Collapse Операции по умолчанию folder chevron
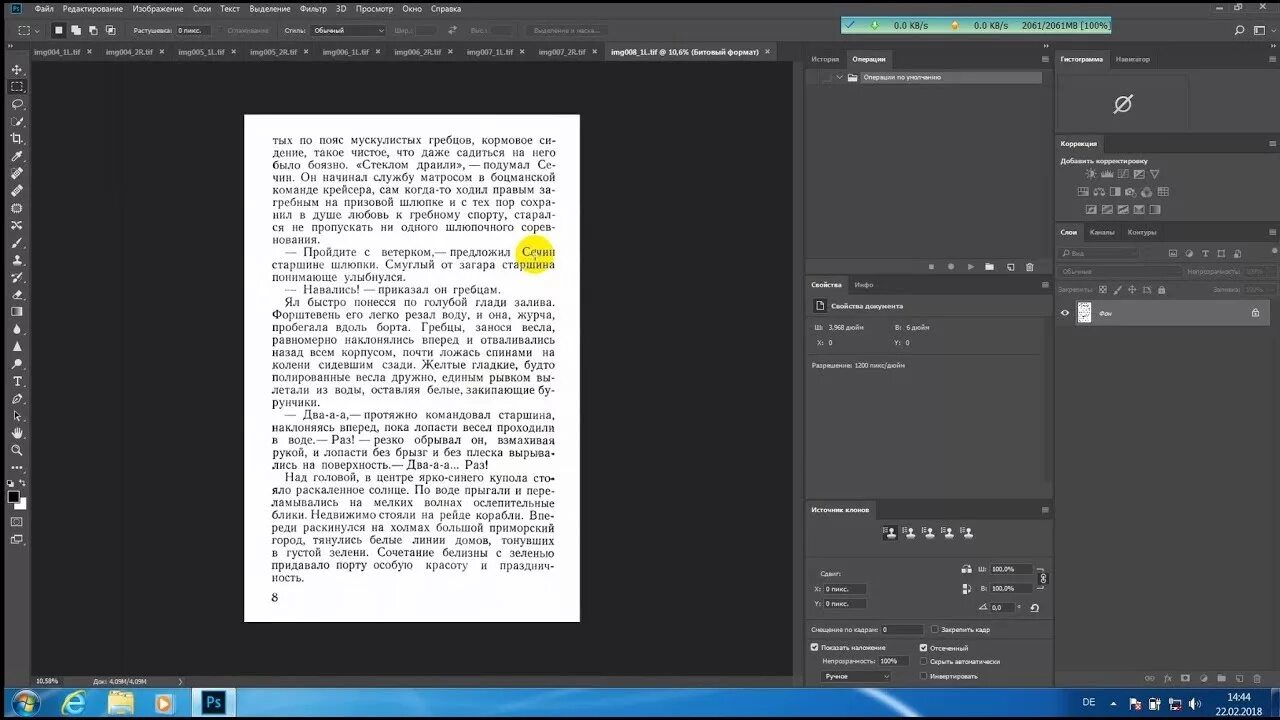Screen dimensions: 1280x720 pos(840,77)
